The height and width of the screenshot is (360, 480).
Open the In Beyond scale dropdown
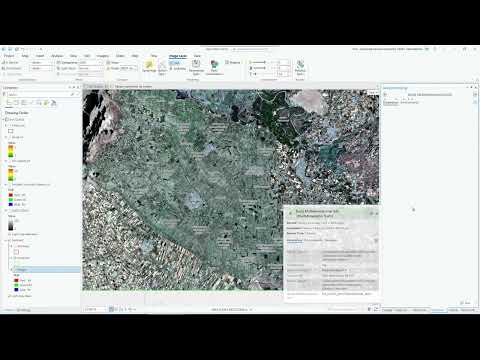(41, 63)
